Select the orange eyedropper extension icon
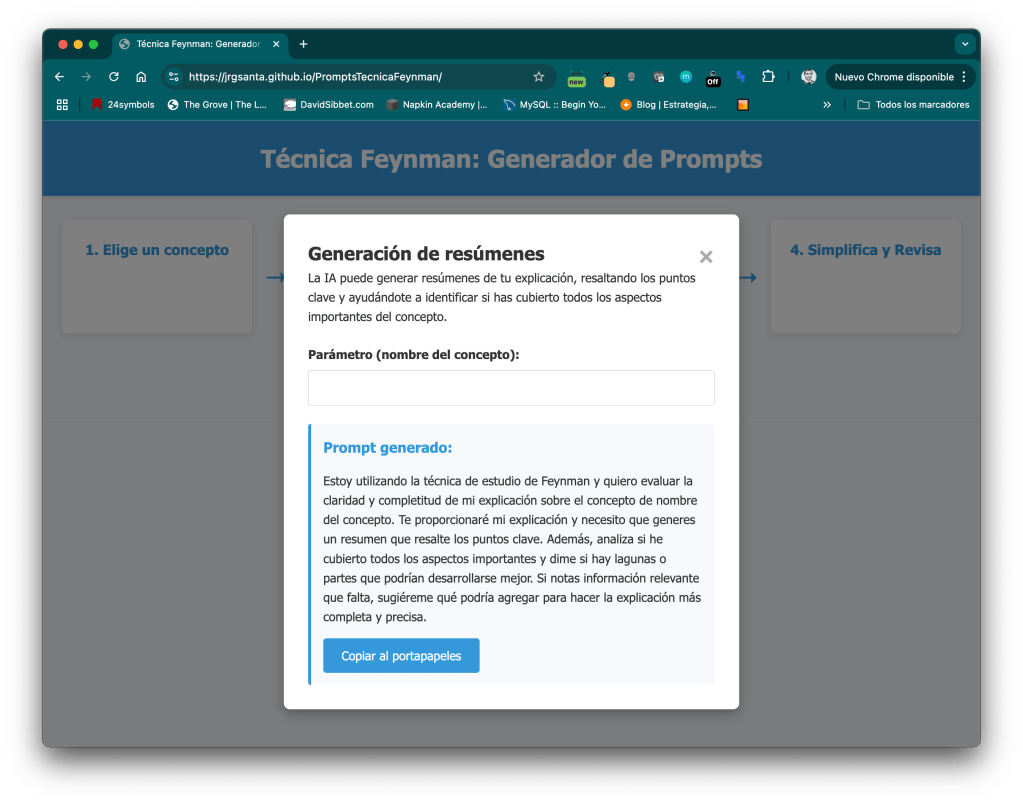Image resolution: width=1023 pixels, height=803 pixels. point(607,76)
